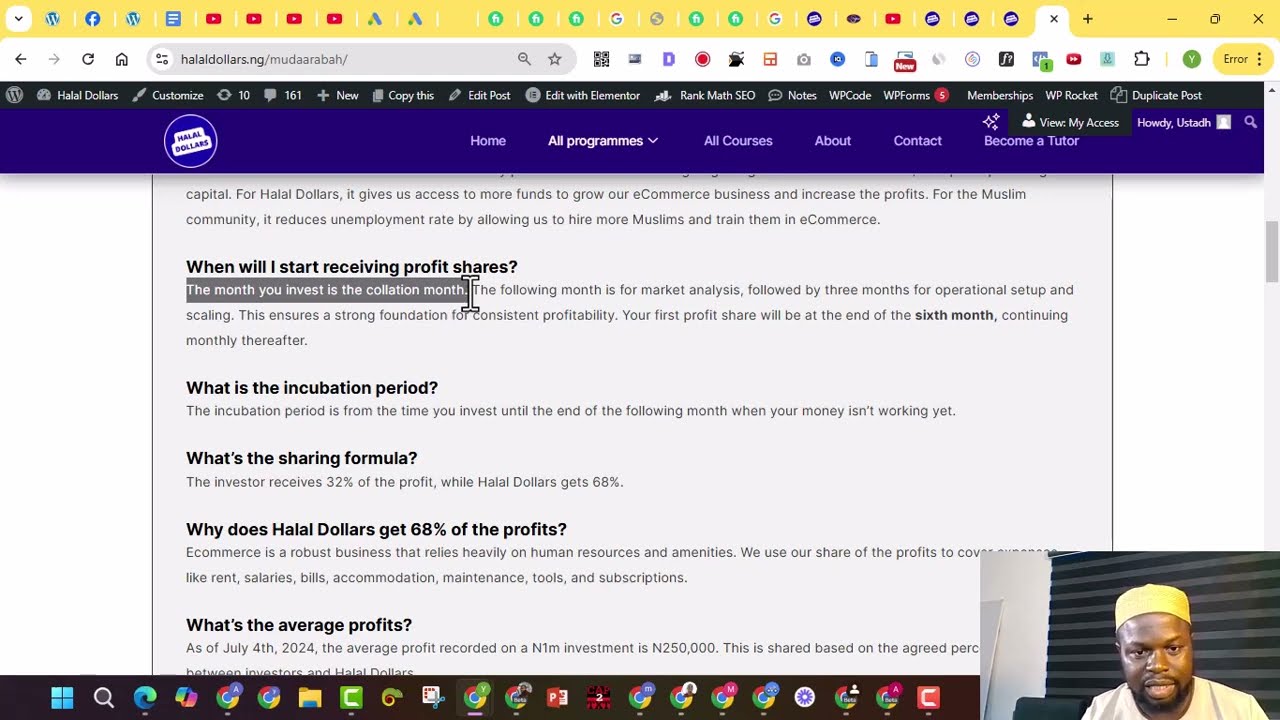Click heading "What is the incubation period?"
This screenshot has height=720, width=1280.
coord(312,388)
